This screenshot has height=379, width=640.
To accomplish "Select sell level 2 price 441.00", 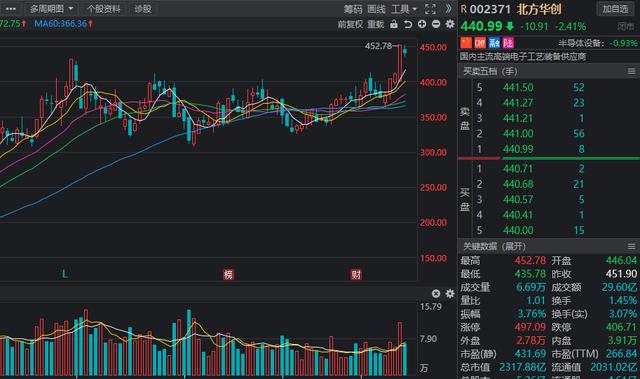I will 518,133.
